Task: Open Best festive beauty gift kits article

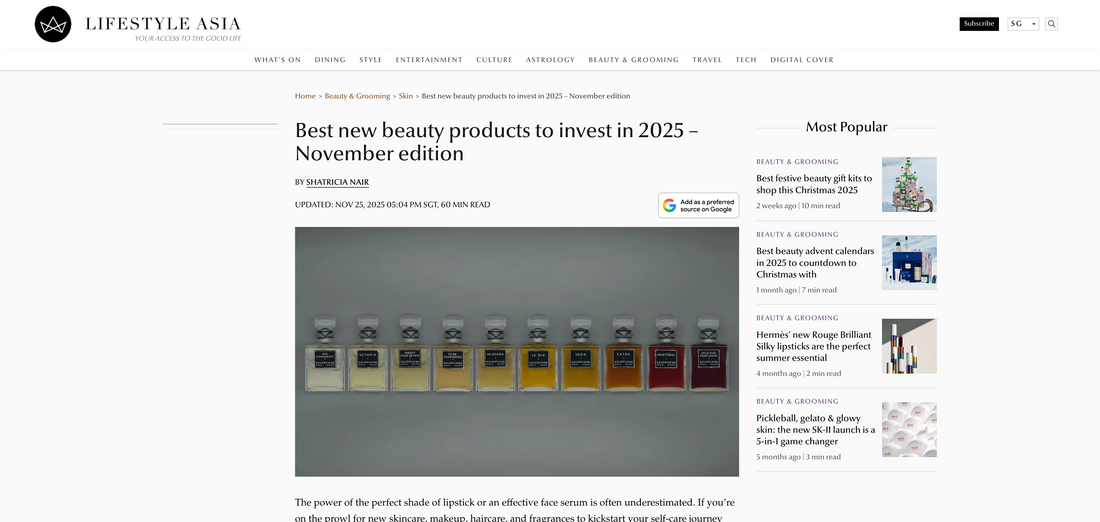Action: 814,185
